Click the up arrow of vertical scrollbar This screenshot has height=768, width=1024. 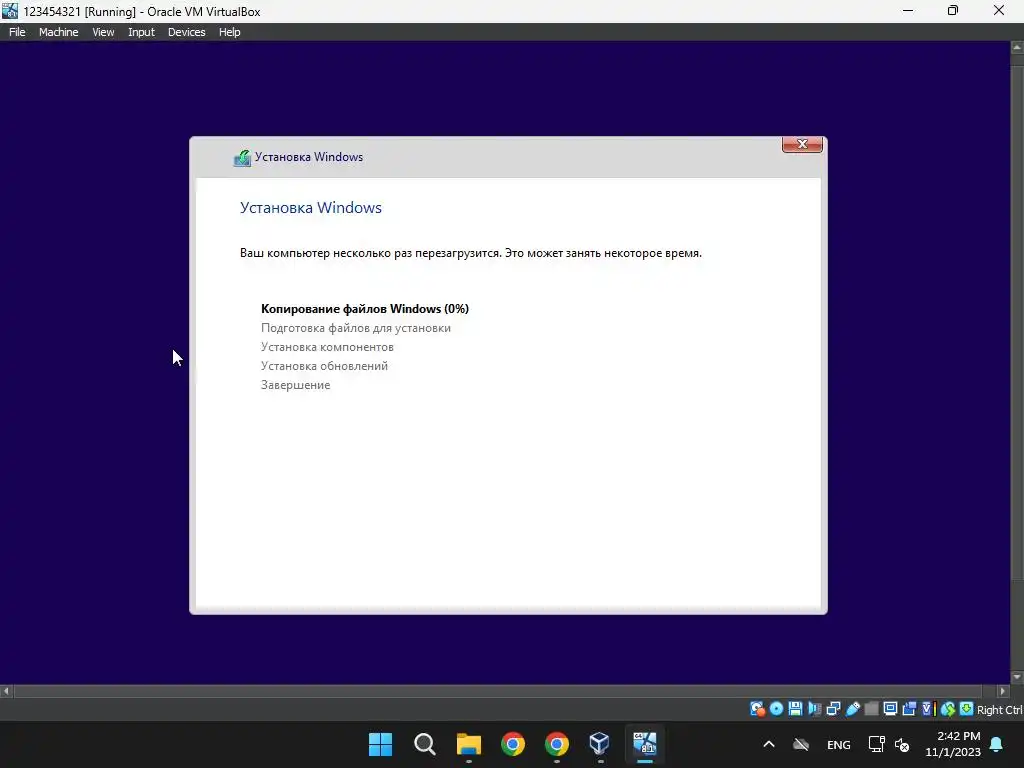click(1017, 48)
